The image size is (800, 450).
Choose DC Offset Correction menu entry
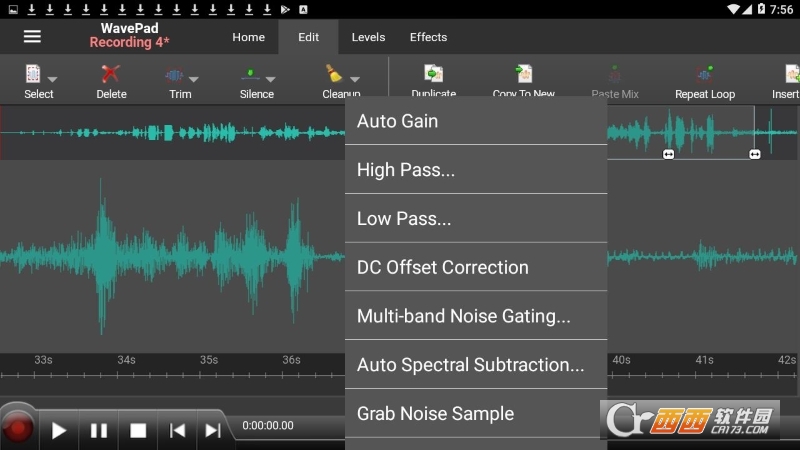point(476,267)
